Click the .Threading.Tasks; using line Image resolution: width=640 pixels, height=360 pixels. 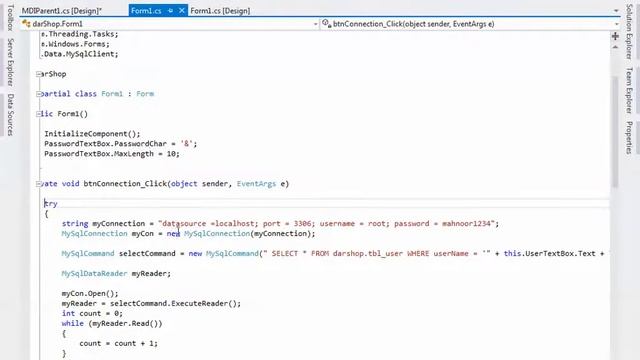[x=80, y=34]
